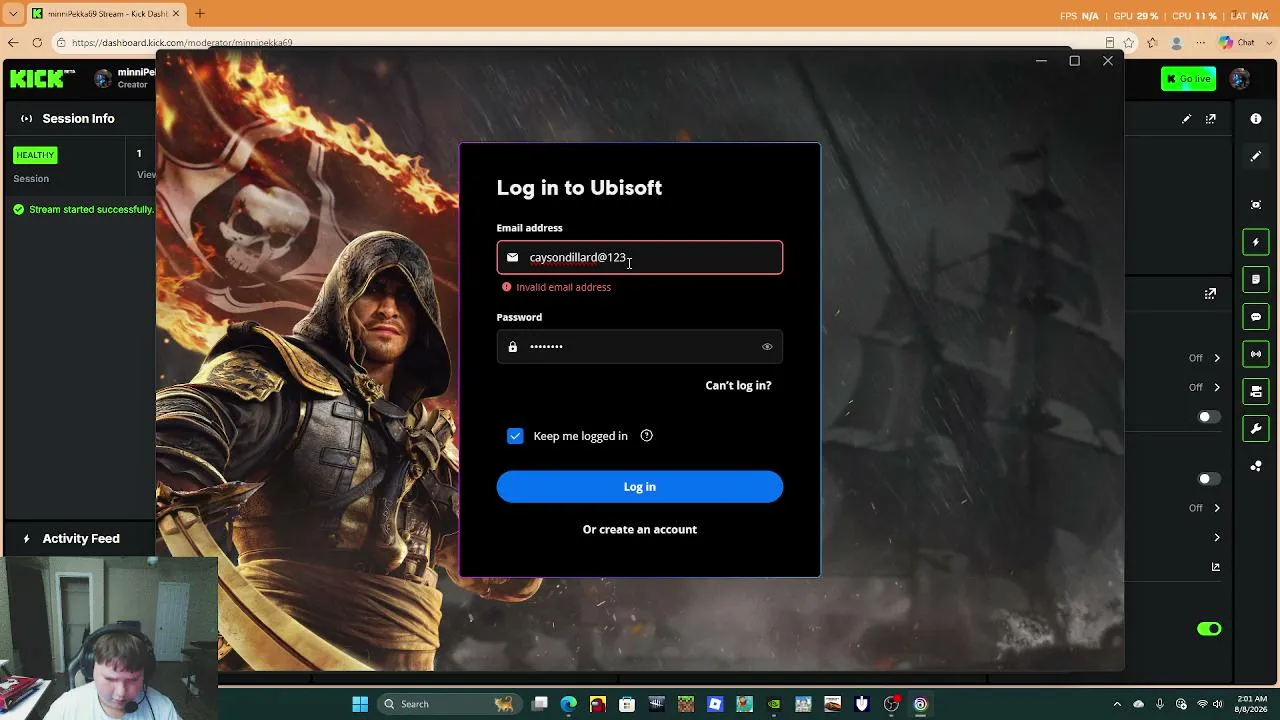The height and width of the screenshot is (720, 1280).
Task: Click the three-dots icon below the wrench
Action: (1256, 466)
